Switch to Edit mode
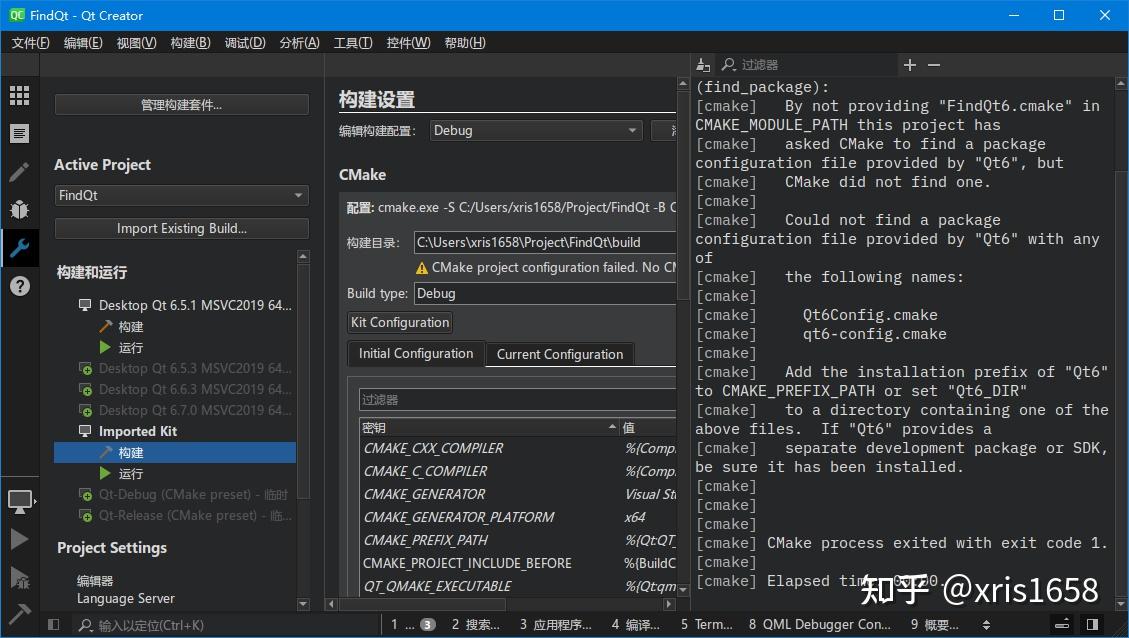The image size is (1129, 638). pos(22,133)
